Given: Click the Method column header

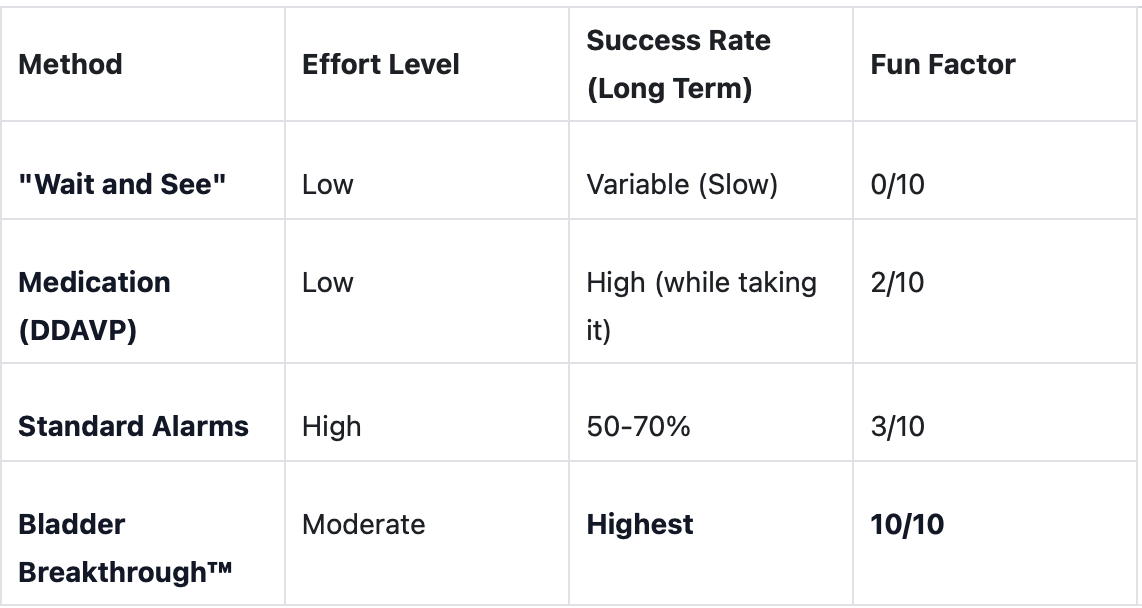Looking at the screenshot, I should click(70, 65).
